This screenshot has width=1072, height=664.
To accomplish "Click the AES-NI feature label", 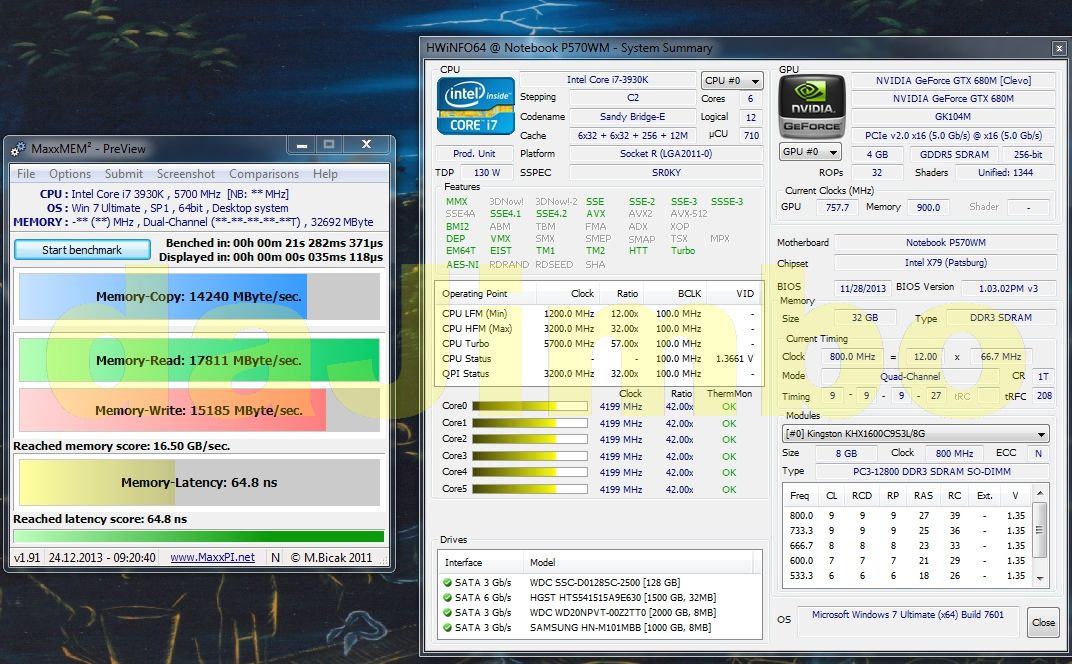I will (x=462, y=265).
